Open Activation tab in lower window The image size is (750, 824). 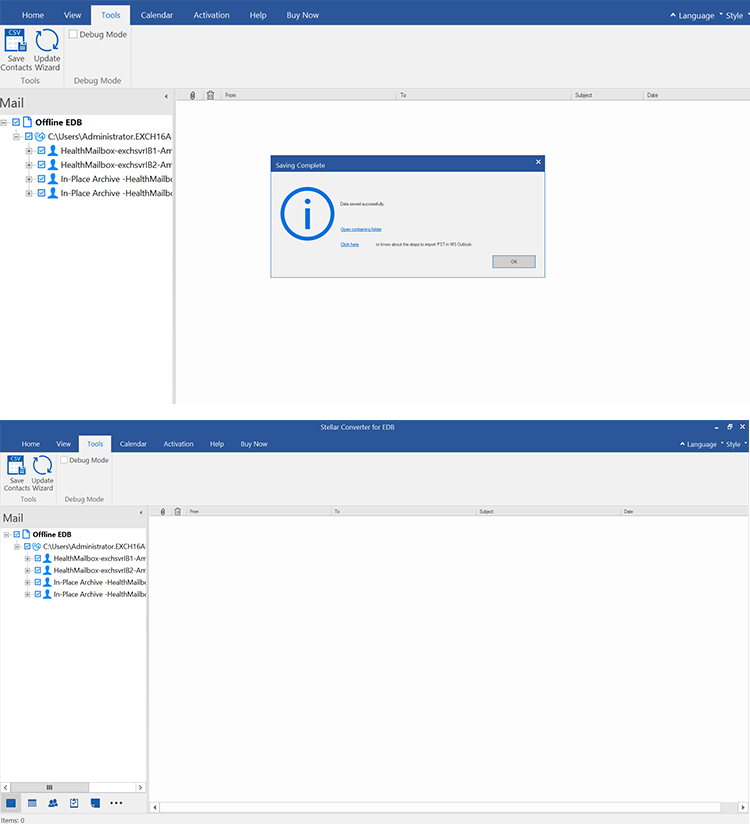coord(178,444)
